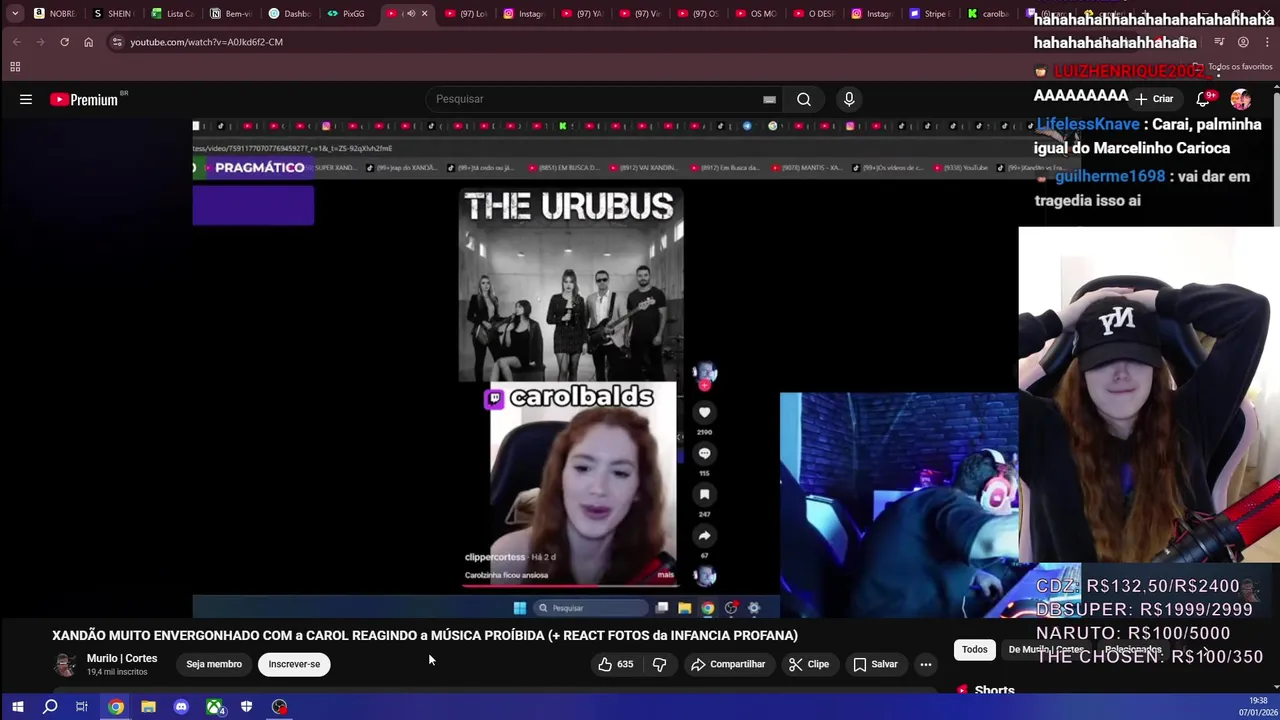Close the active YouTube tab
This screenshot has height=720, width=1280.
coord(424,14)
